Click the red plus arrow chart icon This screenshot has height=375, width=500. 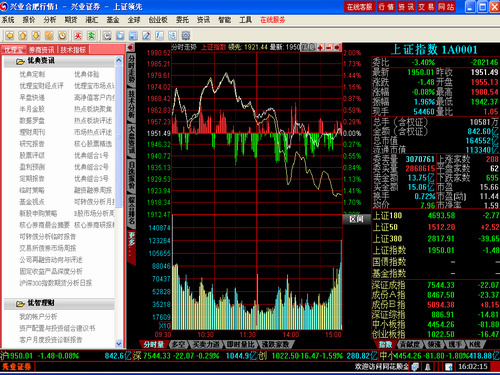[321, 47]
